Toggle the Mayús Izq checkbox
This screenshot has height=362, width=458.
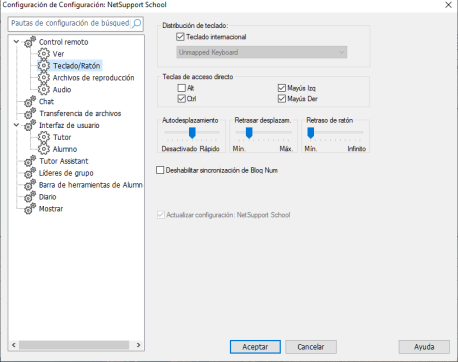[x=282, y=88]
